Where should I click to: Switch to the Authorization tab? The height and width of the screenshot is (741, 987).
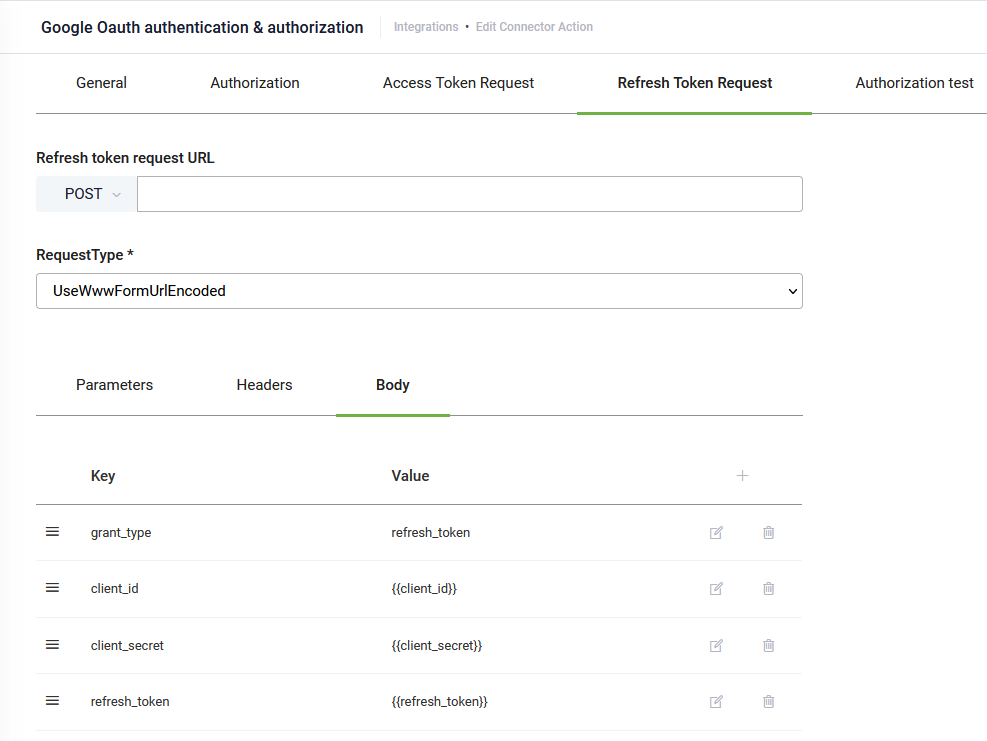tap(255, 83)
